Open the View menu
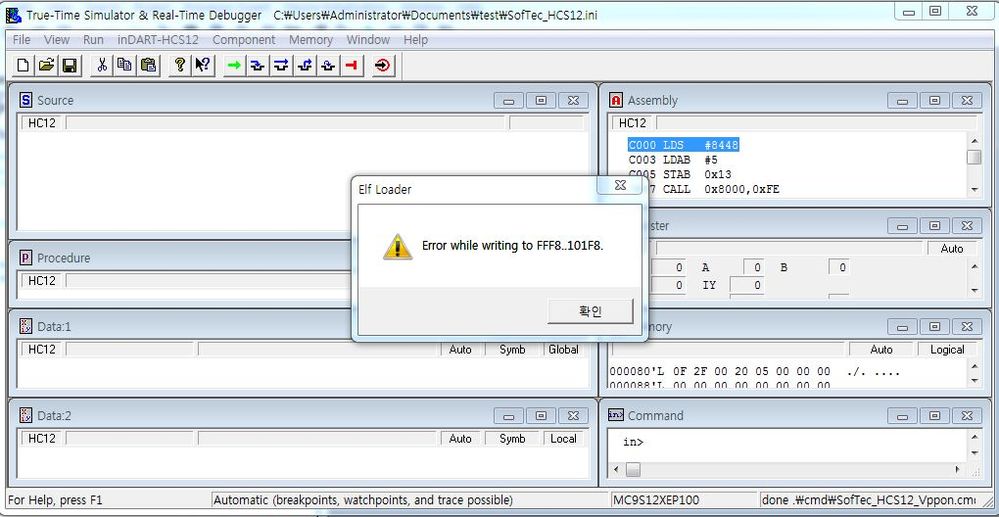 [x=57, y=40]
